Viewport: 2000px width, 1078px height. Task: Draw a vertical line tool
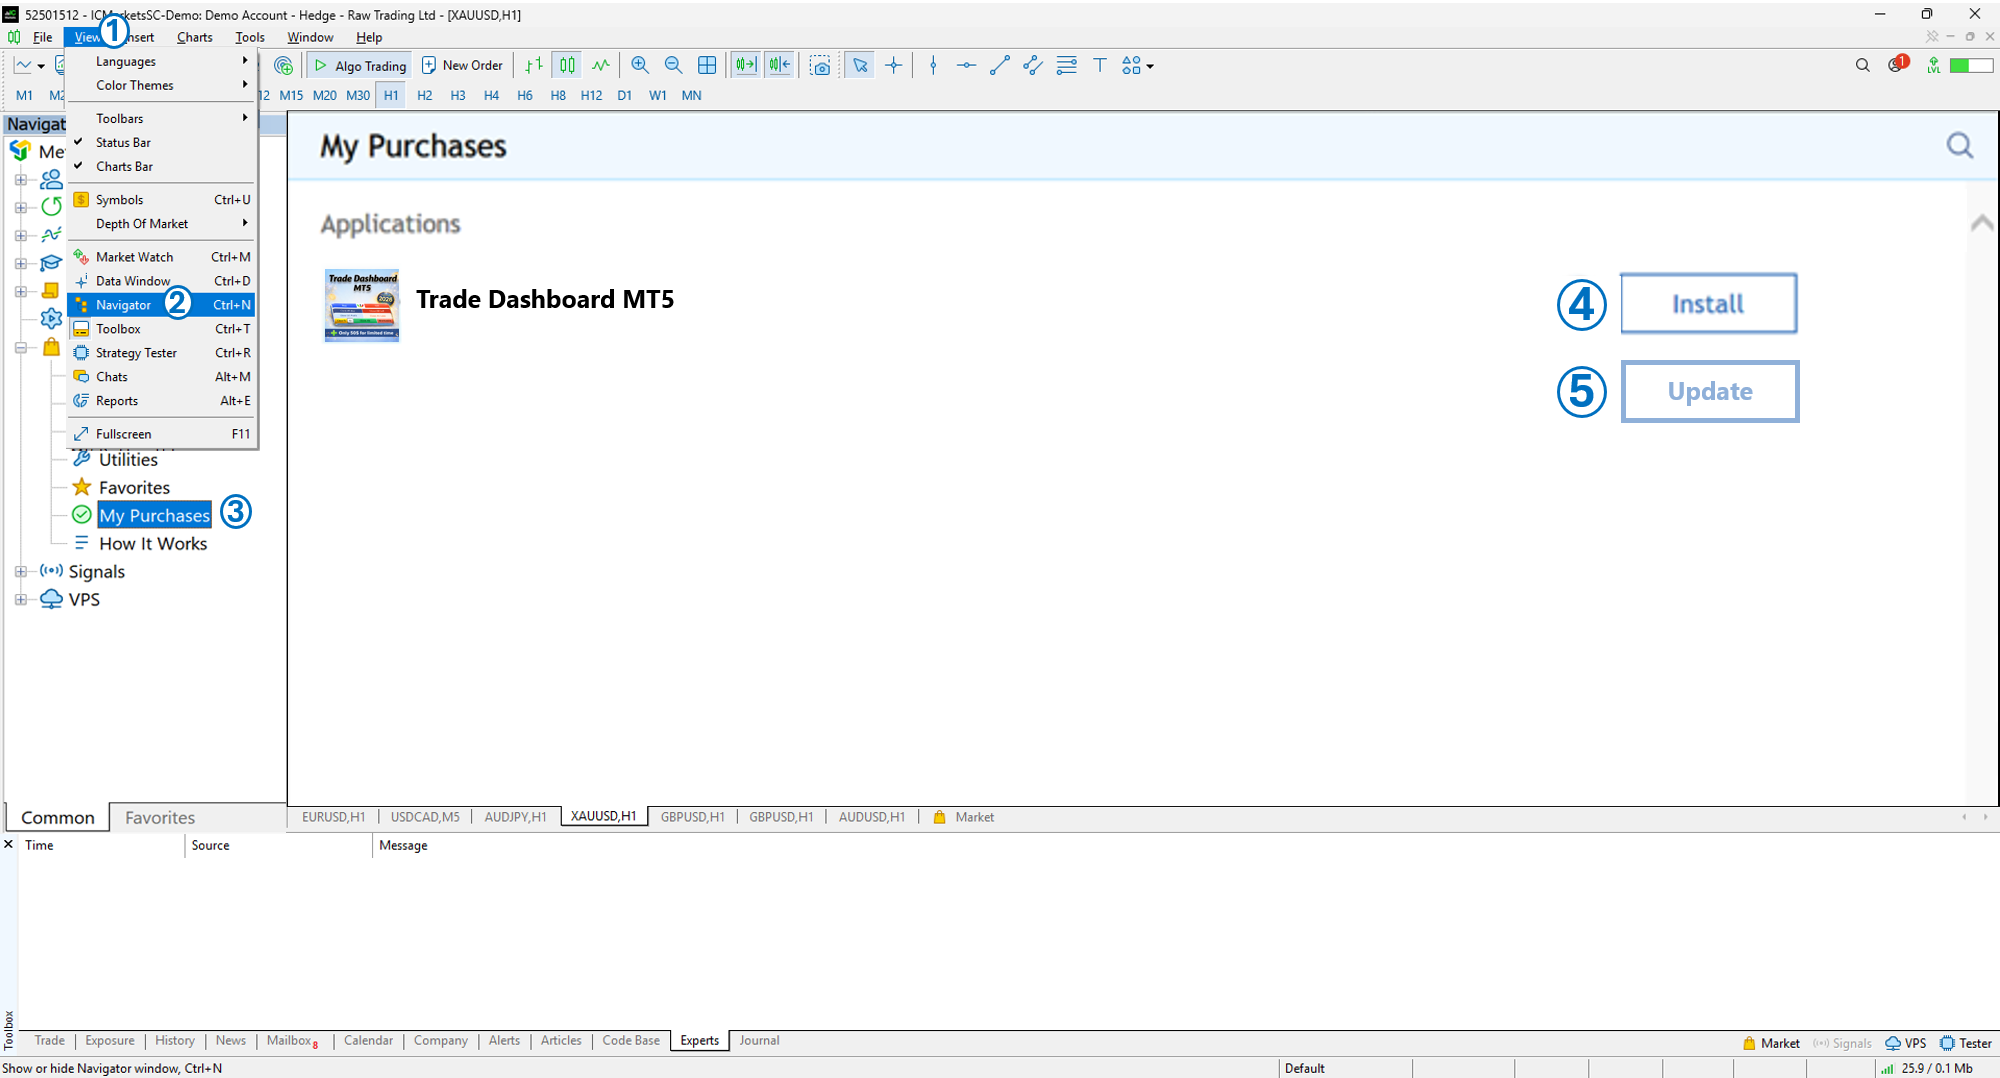pos(933,65)
